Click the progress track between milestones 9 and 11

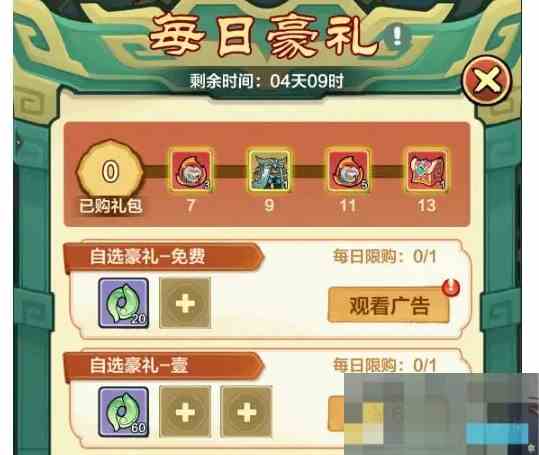[x=309, y=171]
